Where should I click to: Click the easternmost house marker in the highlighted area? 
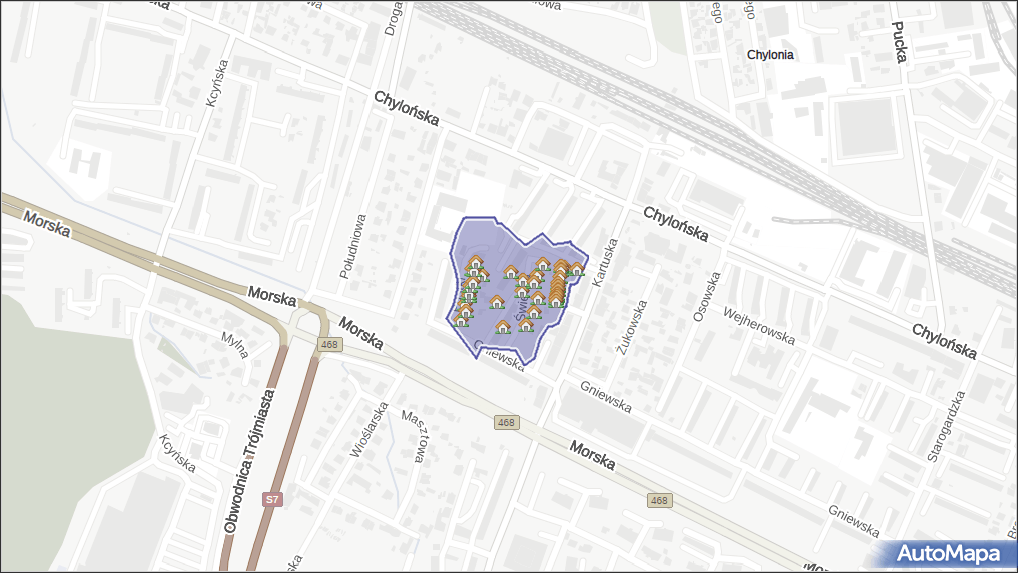click(577, 268)
